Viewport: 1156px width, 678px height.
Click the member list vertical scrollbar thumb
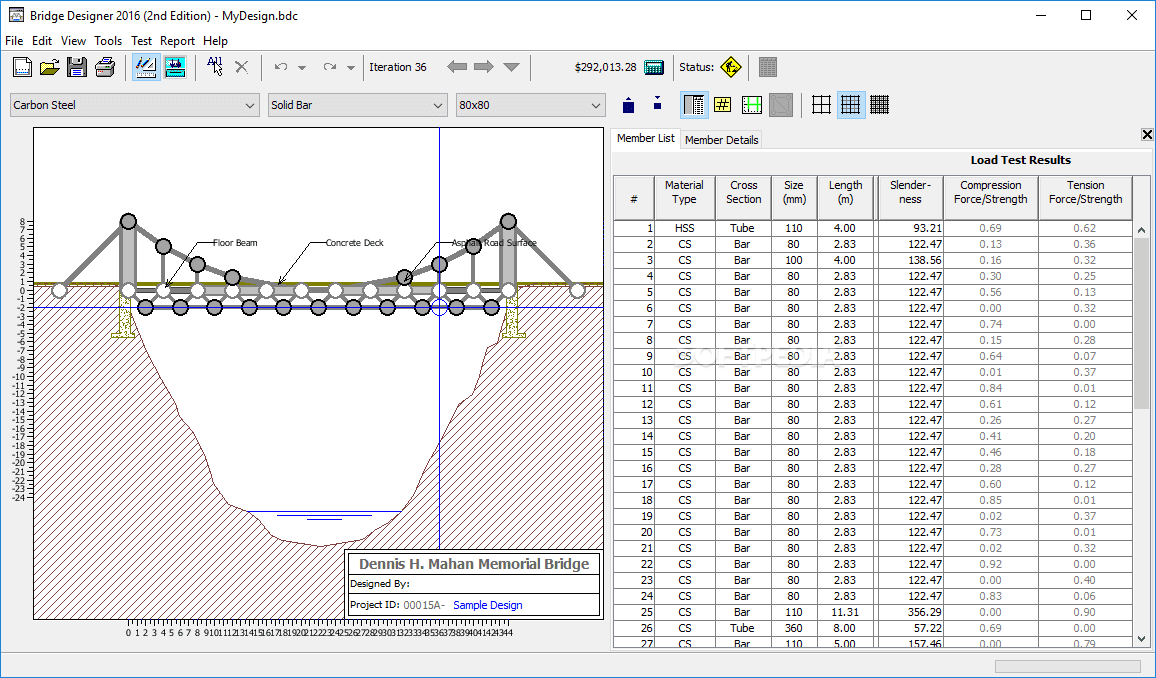click(1141, 323)
